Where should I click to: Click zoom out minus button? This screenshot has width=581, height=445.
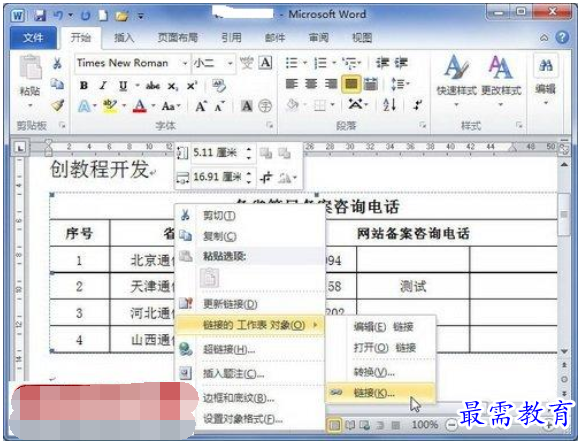(451, 425)
